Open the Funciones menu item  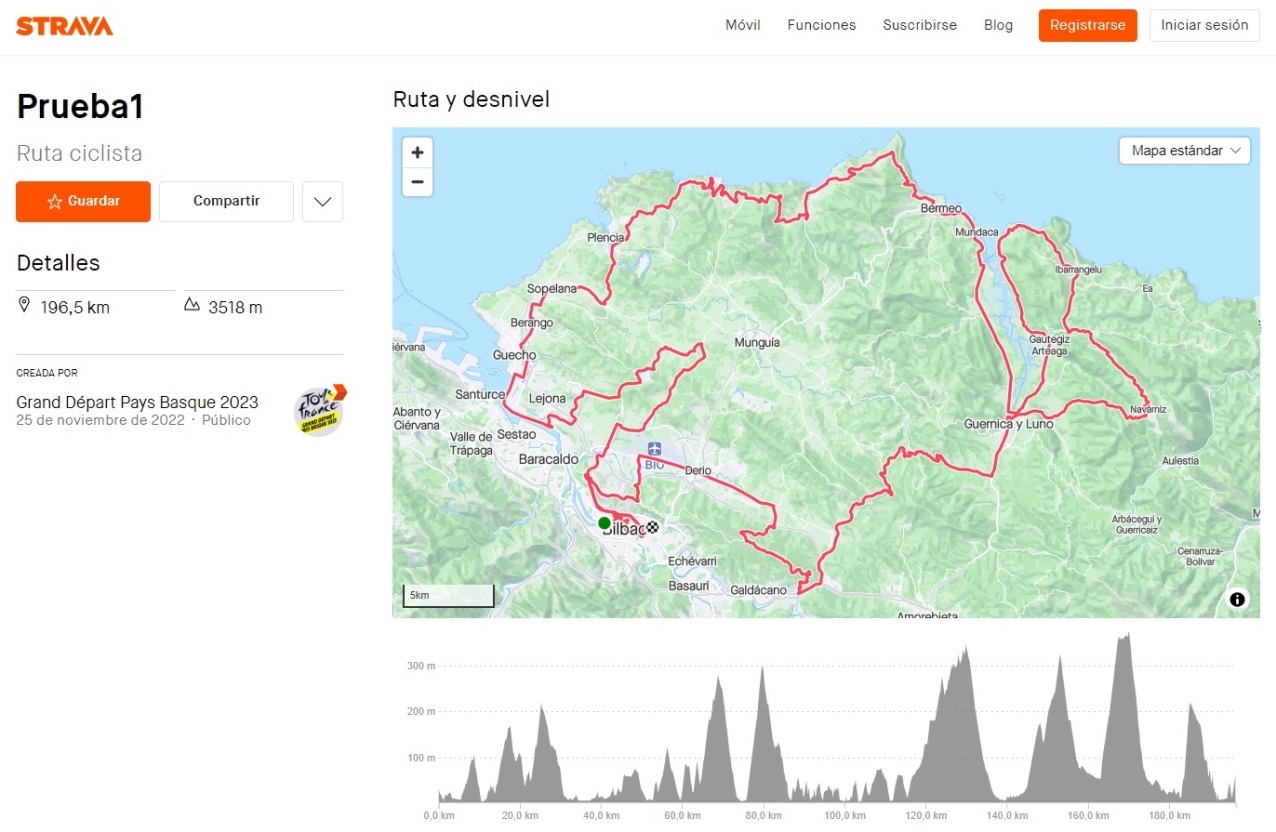(821, 25)
